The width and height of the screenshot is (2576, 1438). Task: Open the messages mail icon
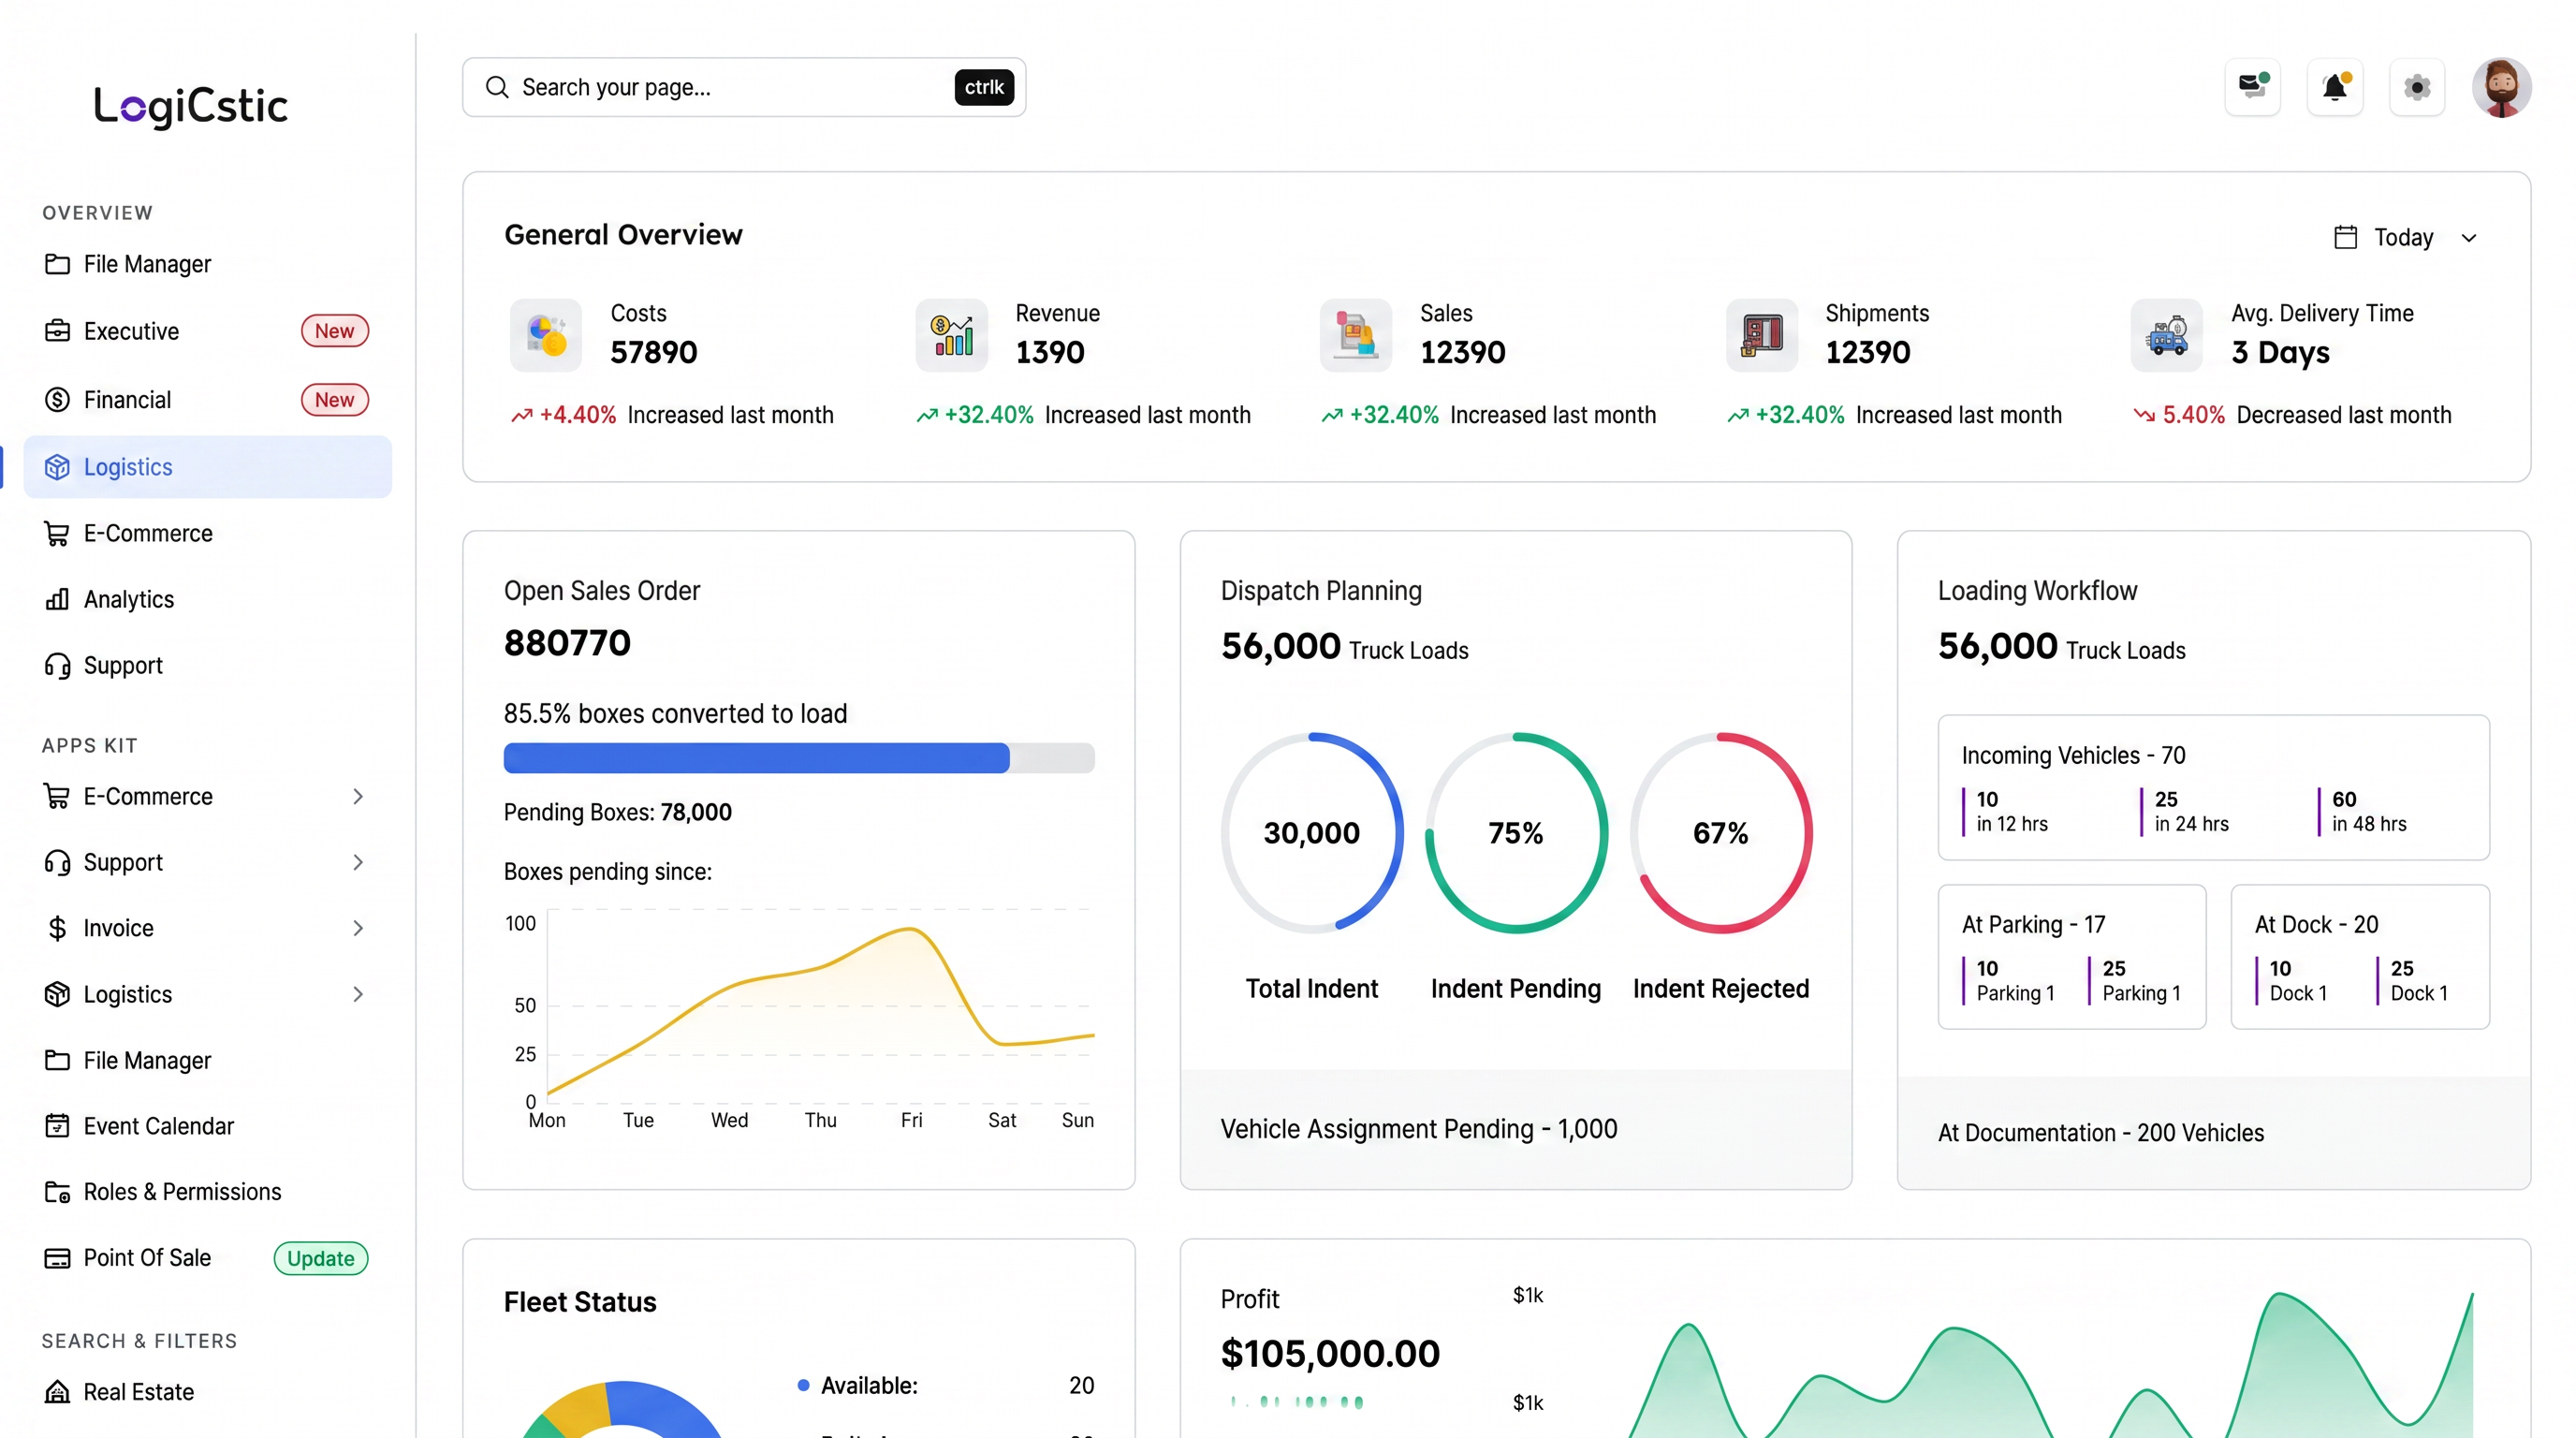point(2252,87)
